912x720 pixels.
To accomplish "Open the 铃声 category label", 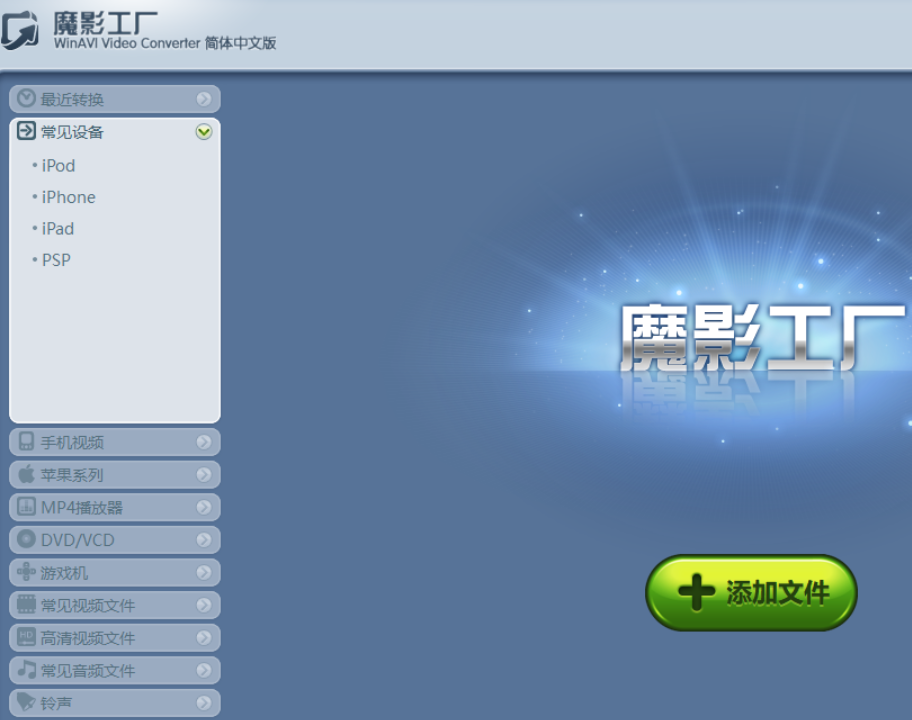I will pyautogui.click(x=56, y=703).
